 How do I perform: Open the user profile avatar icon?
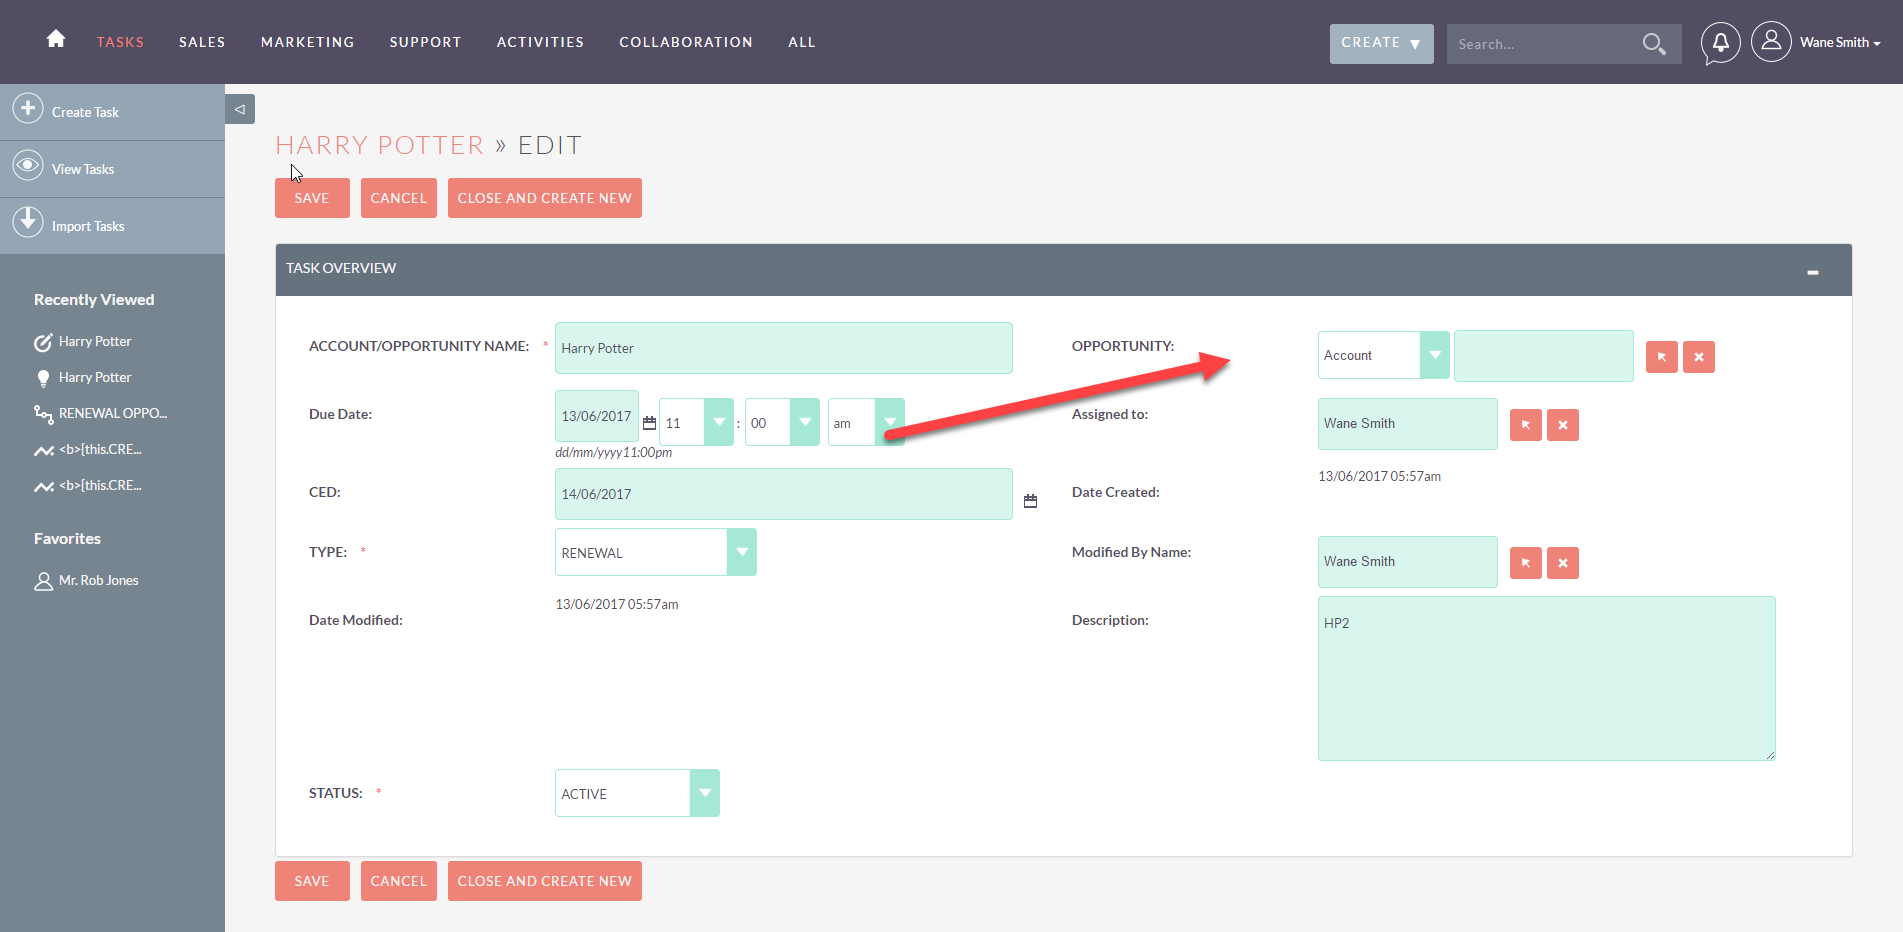[1771, 41]
